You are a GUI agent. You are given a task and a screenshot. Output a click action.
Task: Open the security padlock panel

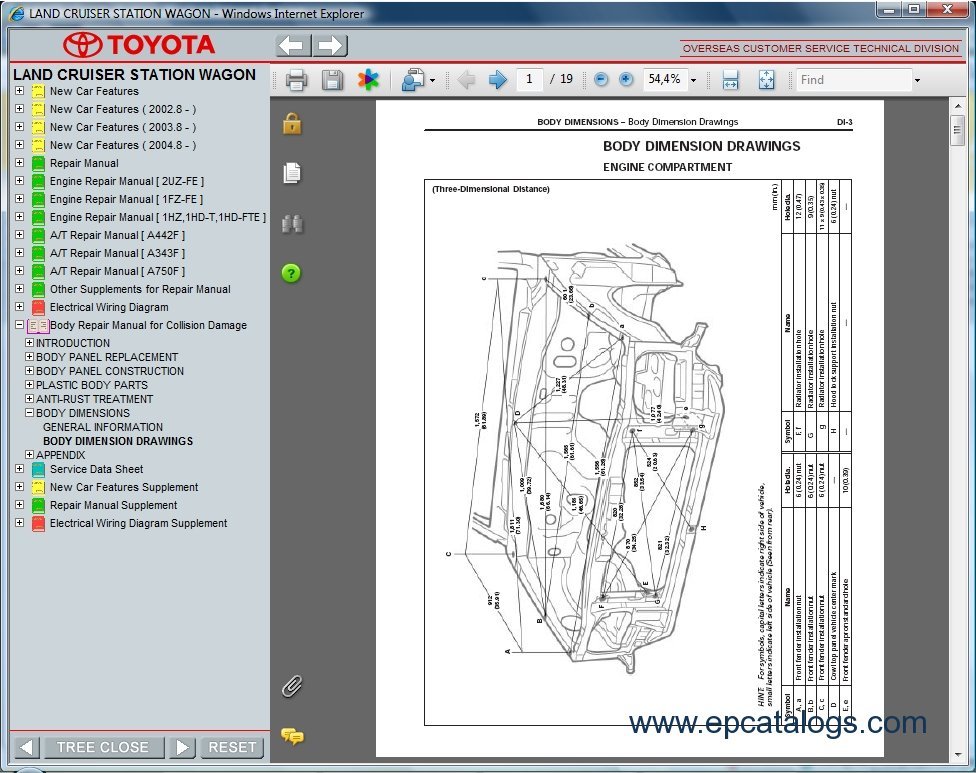[291, 123]
